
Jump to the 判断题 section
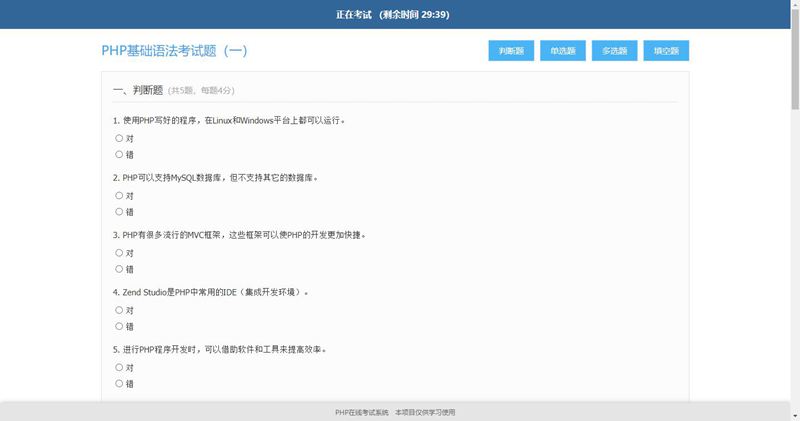(x=510, y=51)
